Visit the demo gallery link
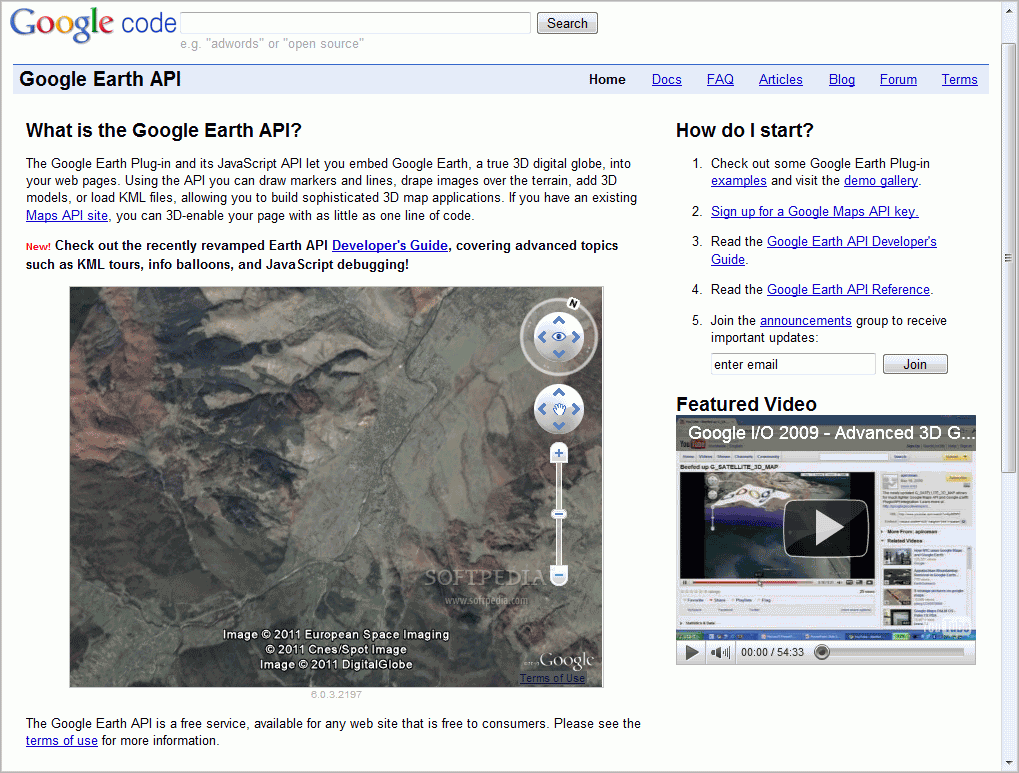This screenshot has height=773, width=1019. point(881,181)
